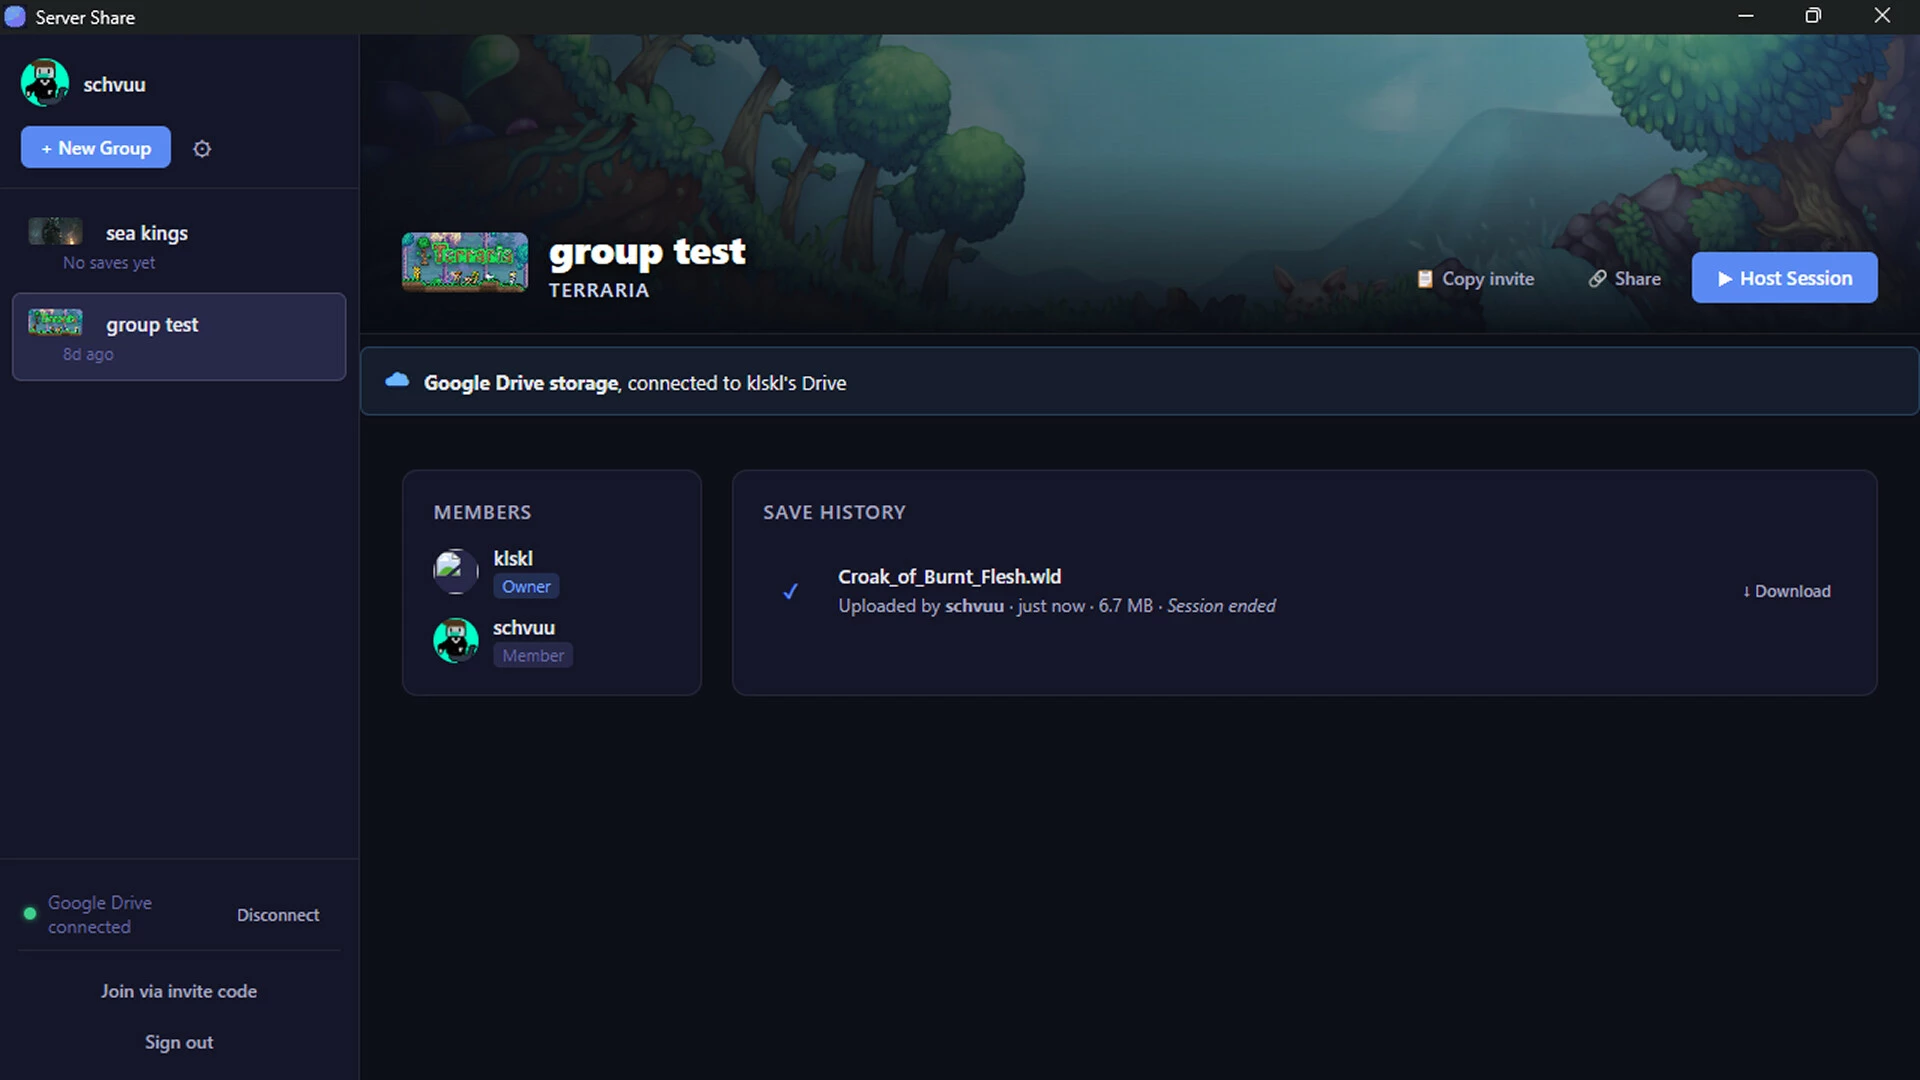The image size is (1920, 1080).
Task: Download the Croak_of_Burnt_Flesh.wld save
Action: click(1787, 591)
